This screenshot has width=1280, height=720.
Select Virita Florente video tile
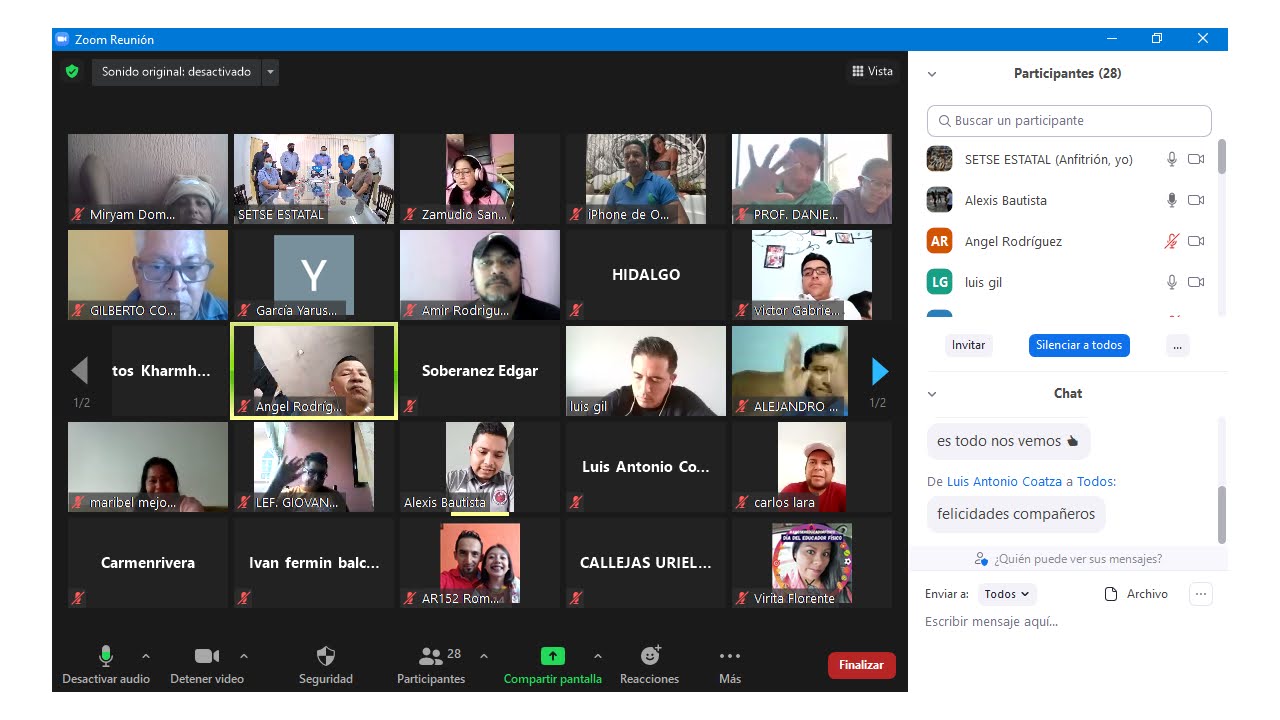click(812, 563)
